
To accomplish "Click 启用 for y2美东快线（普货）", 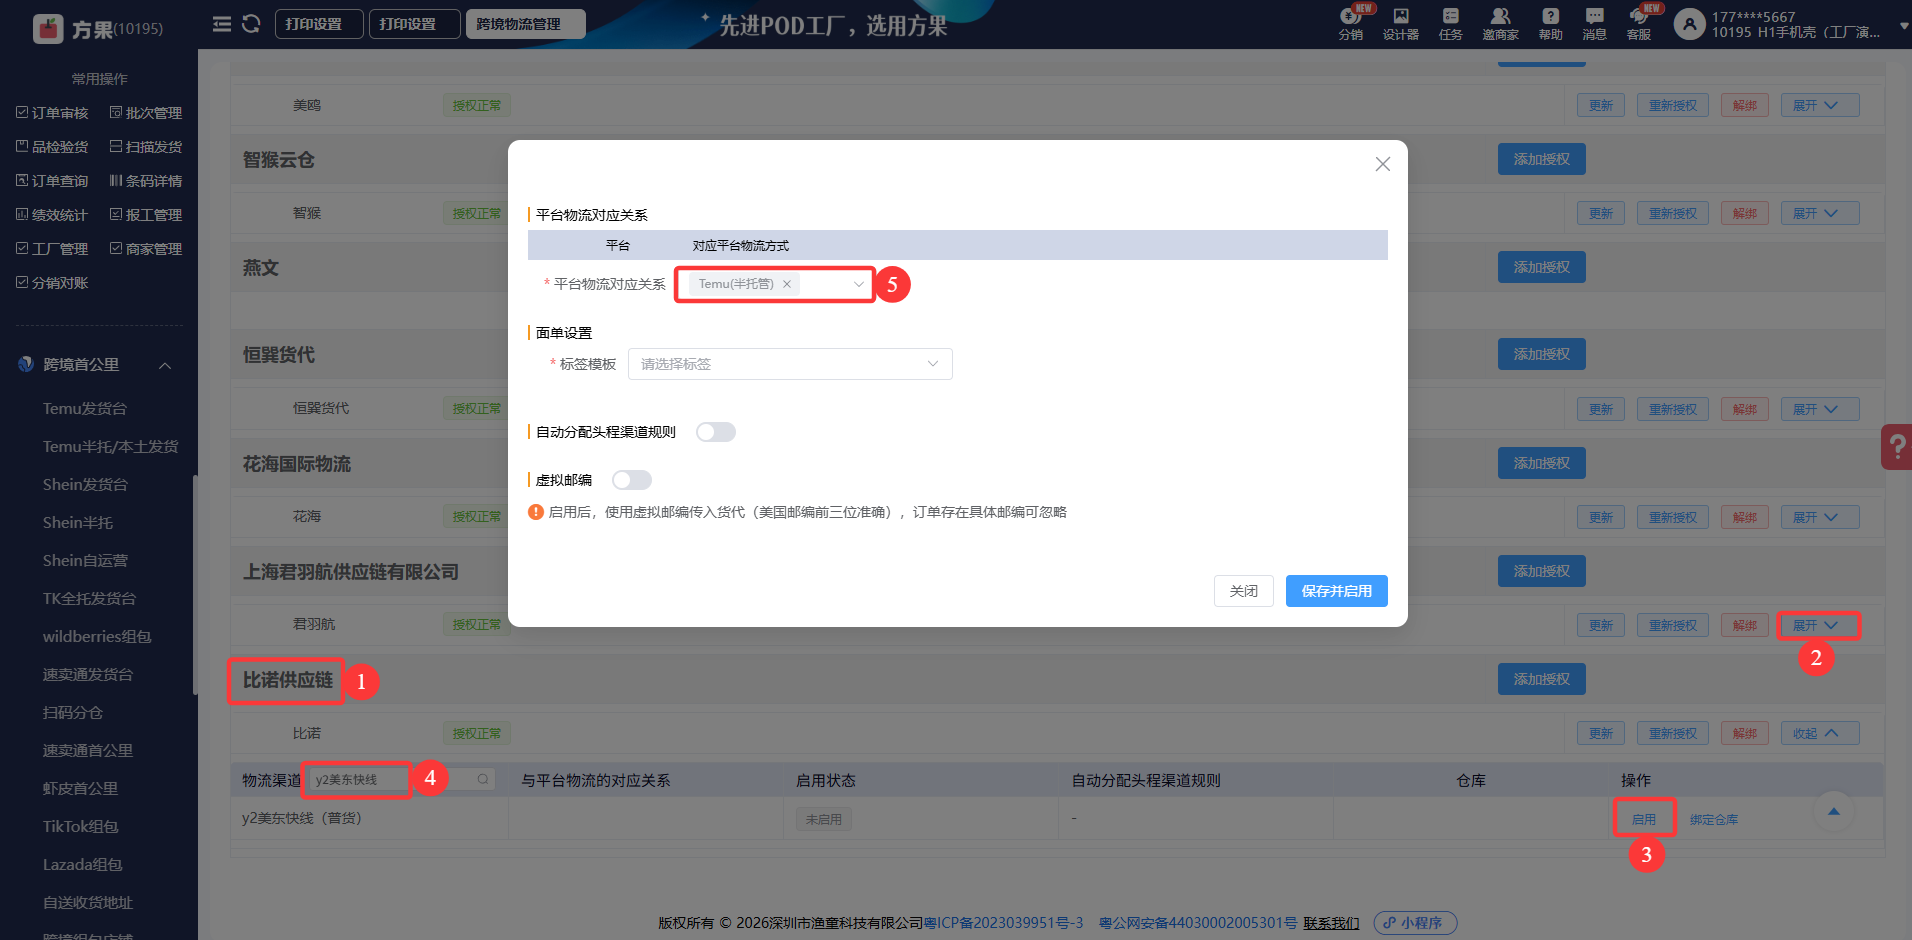I will coord(1644,819).
